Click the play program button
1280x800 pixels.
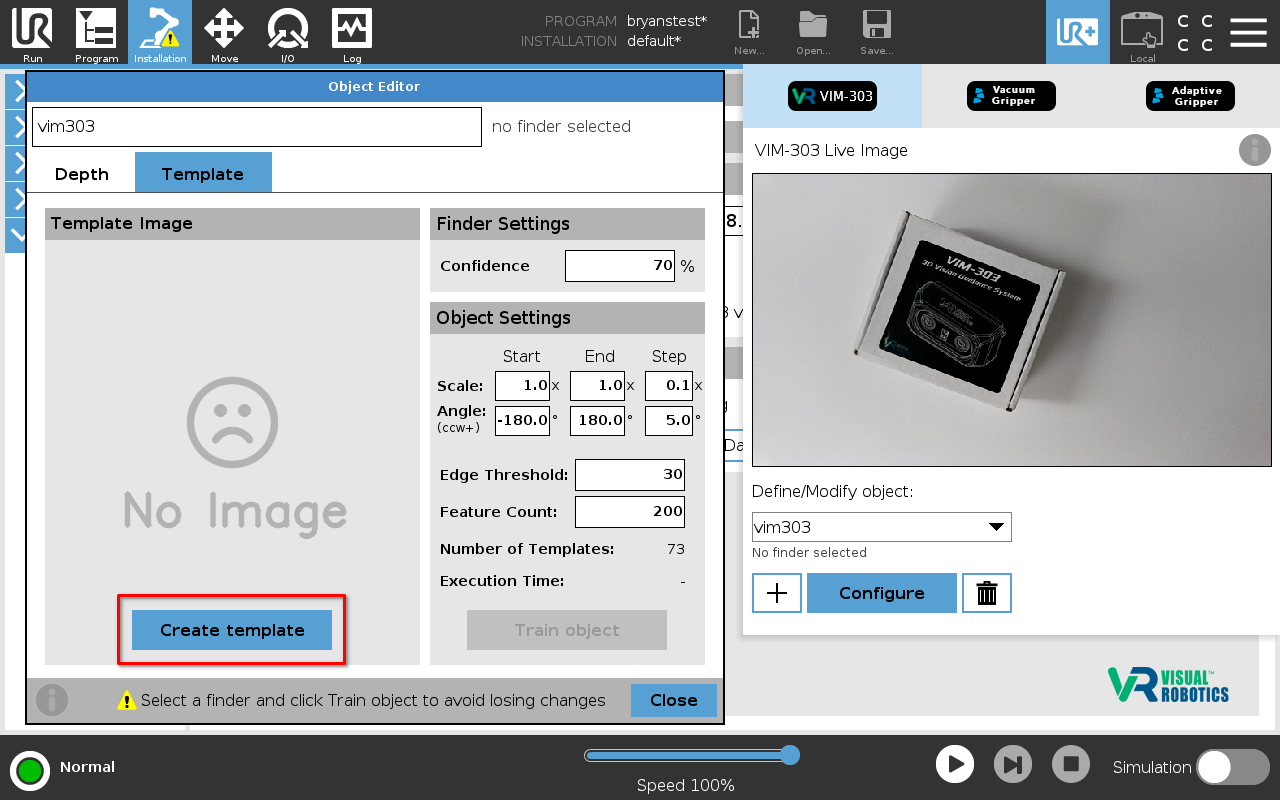pyautogui.click(x=955, y=765)
